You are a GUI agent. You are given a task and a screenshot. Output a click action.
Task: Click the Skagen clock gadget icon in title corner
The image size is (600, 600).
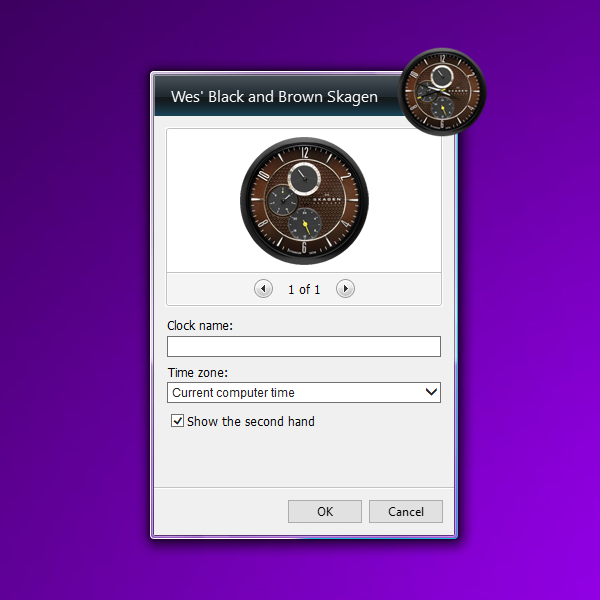coord(442,91)
